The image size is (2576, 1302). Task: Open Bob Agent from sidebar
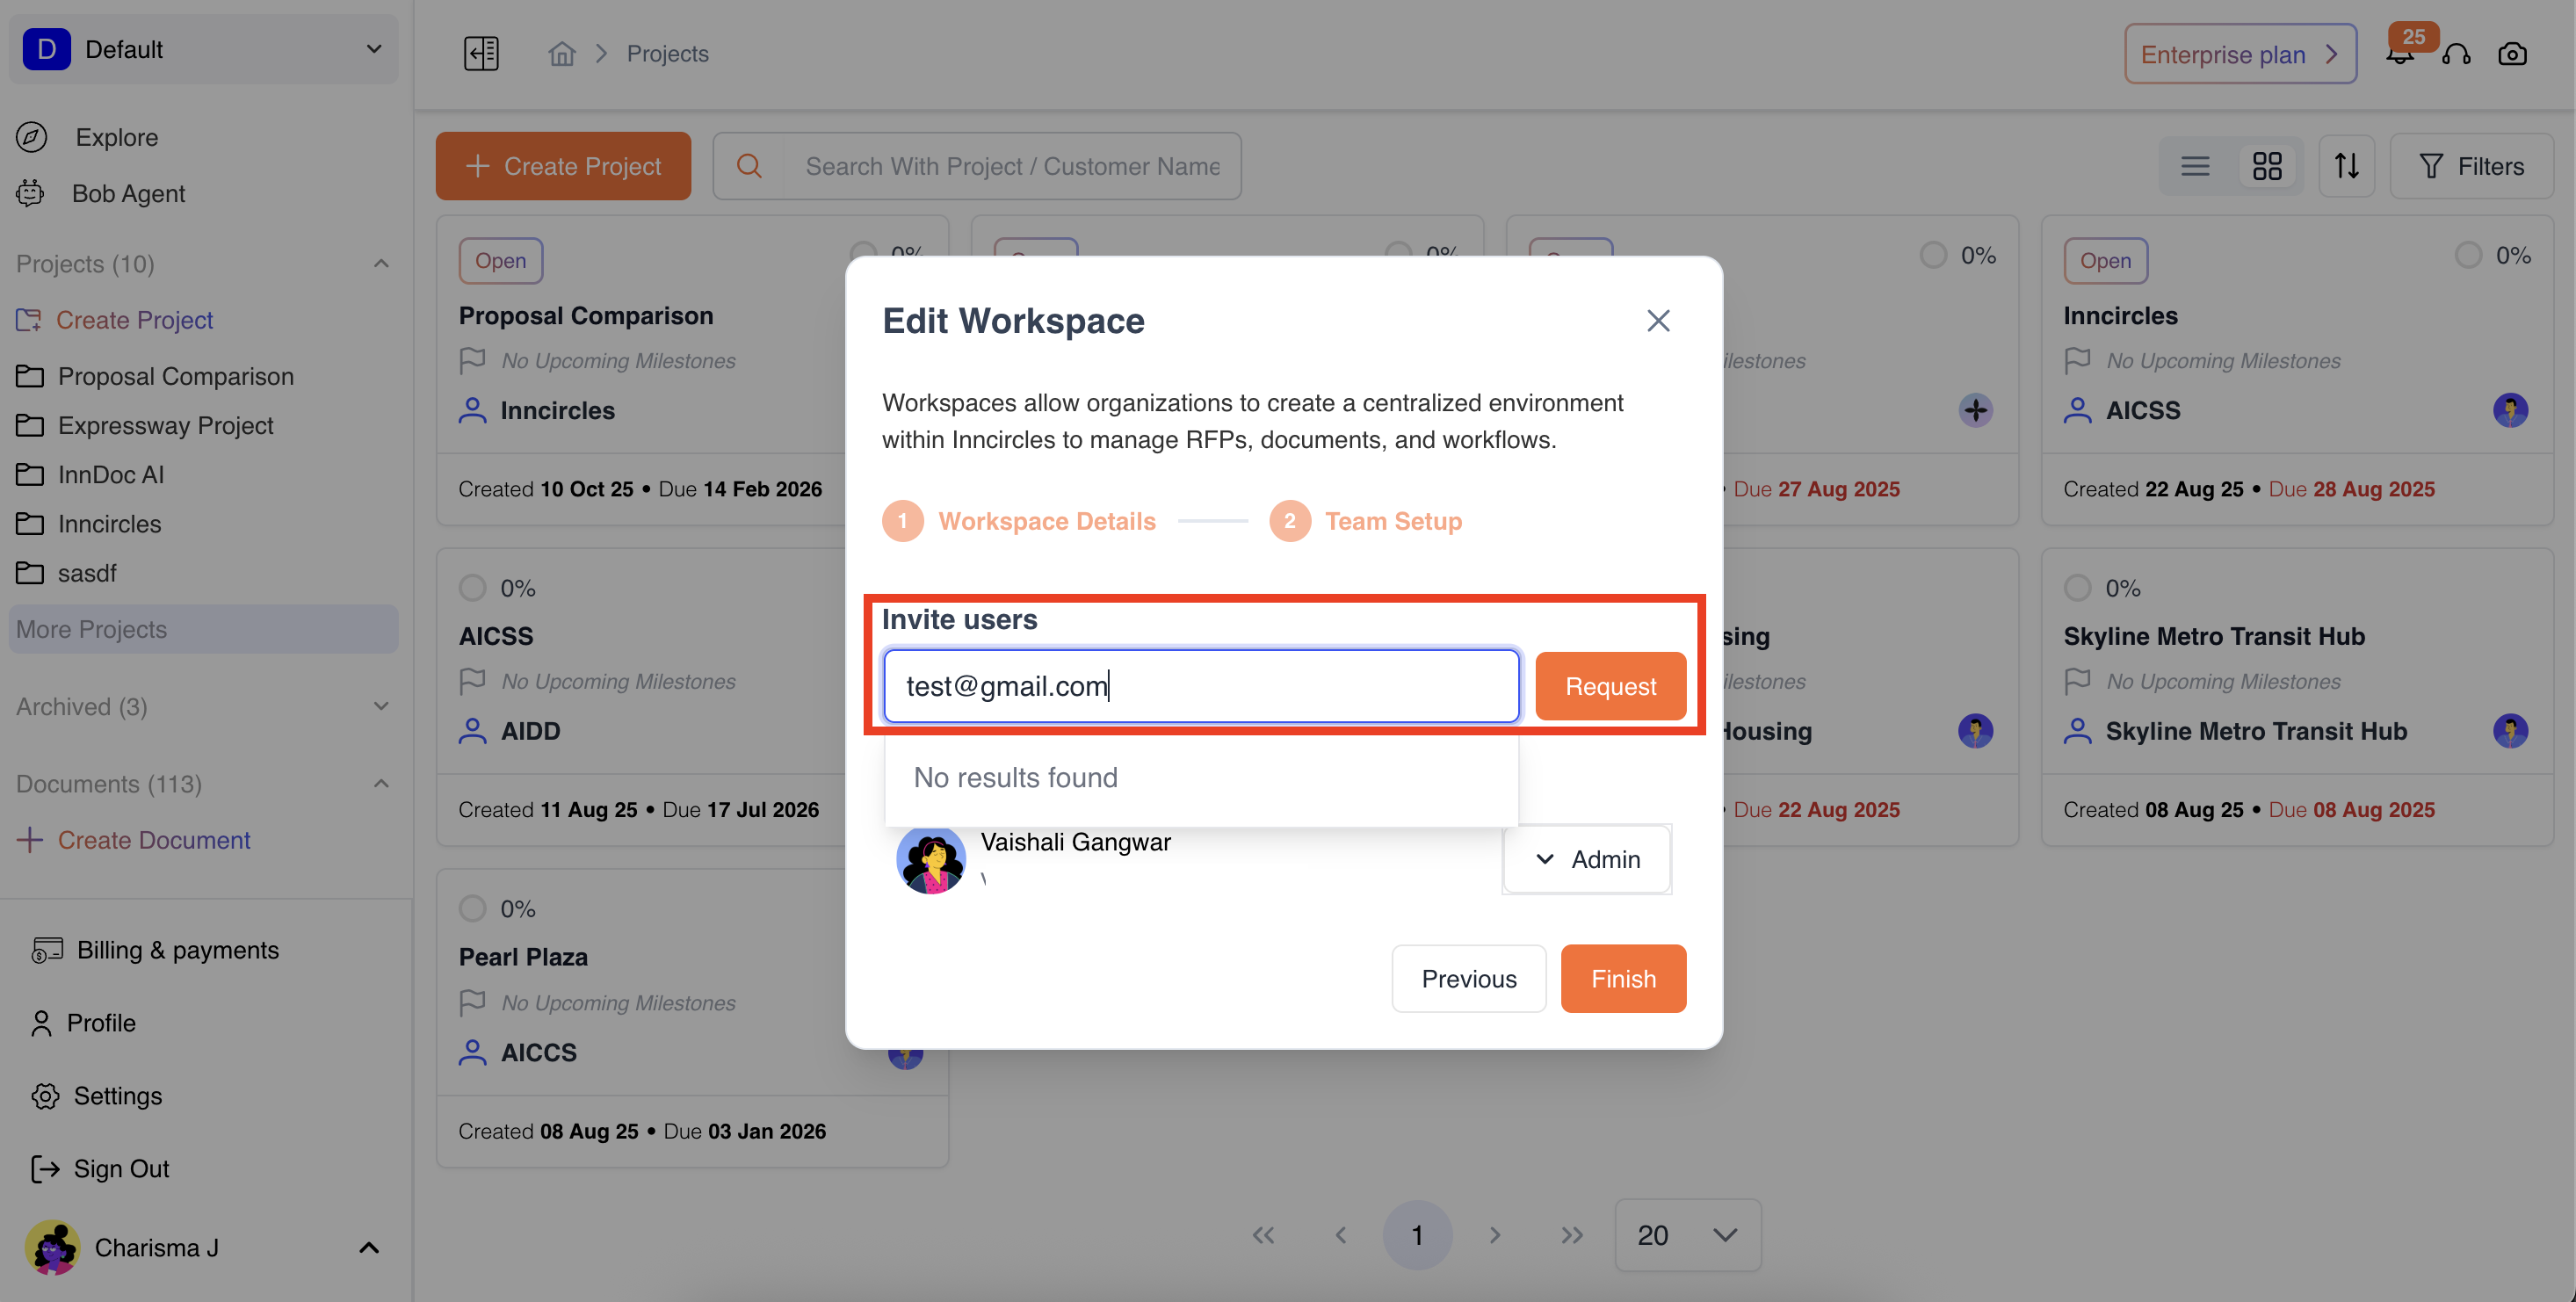point(128,193)
